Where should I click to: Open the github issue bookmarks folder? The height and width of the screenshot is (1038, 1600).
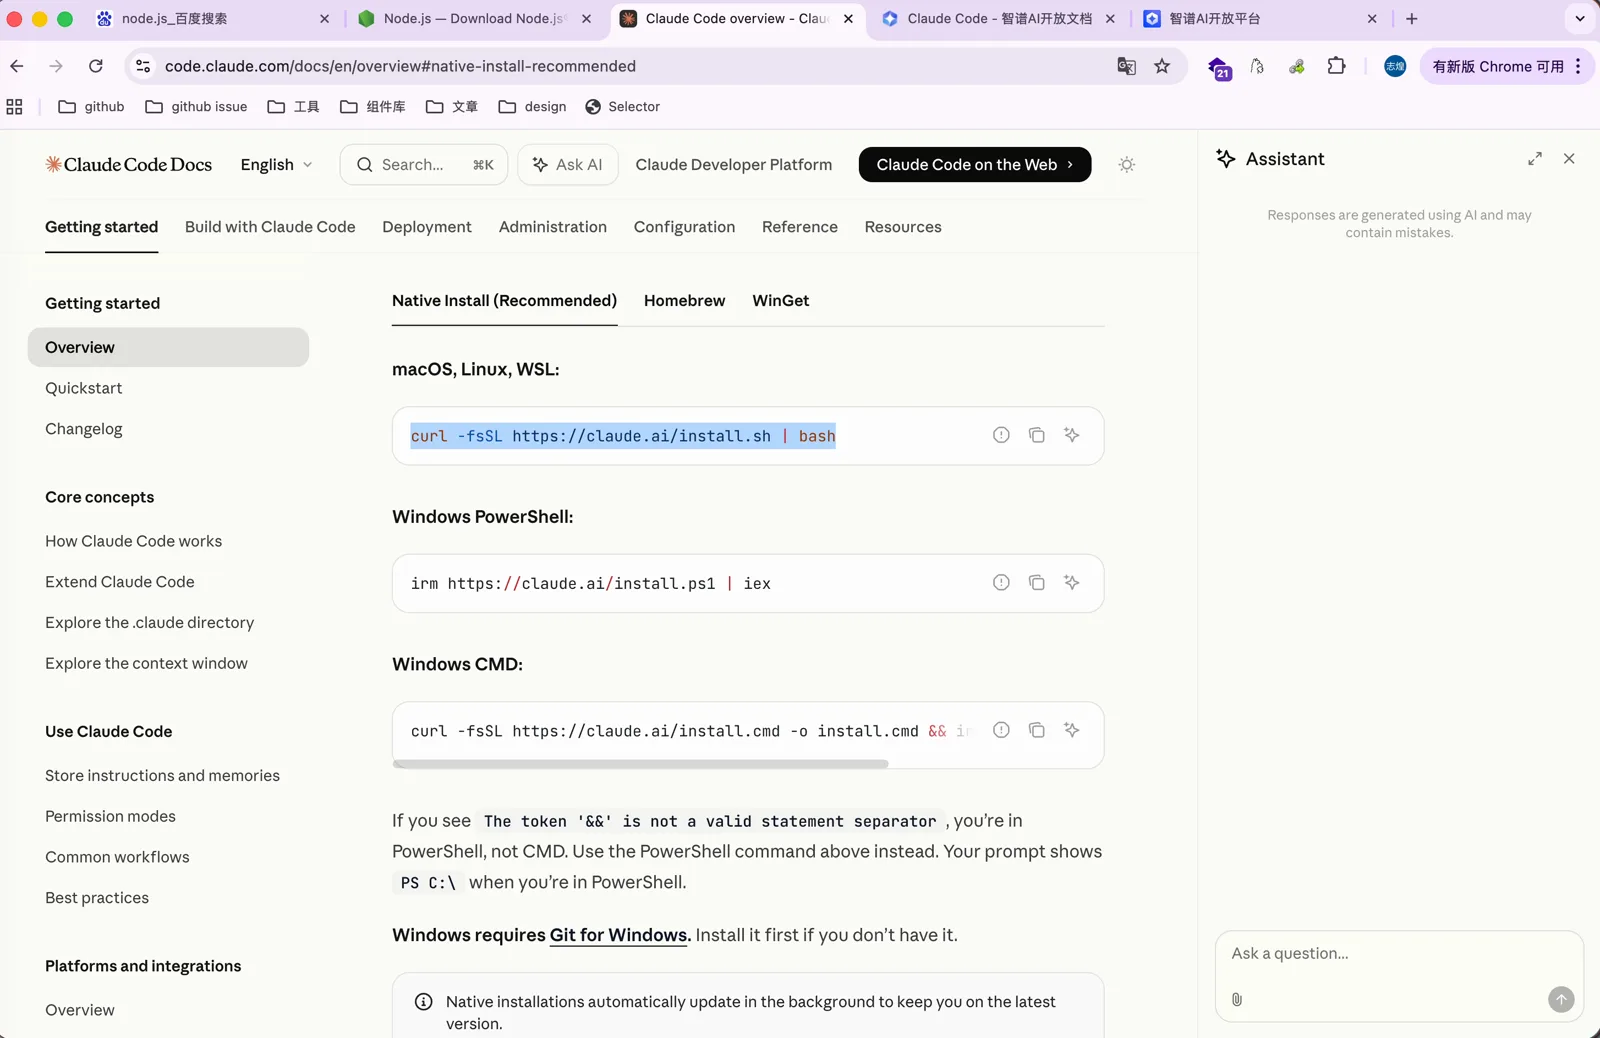click(196, 107)
